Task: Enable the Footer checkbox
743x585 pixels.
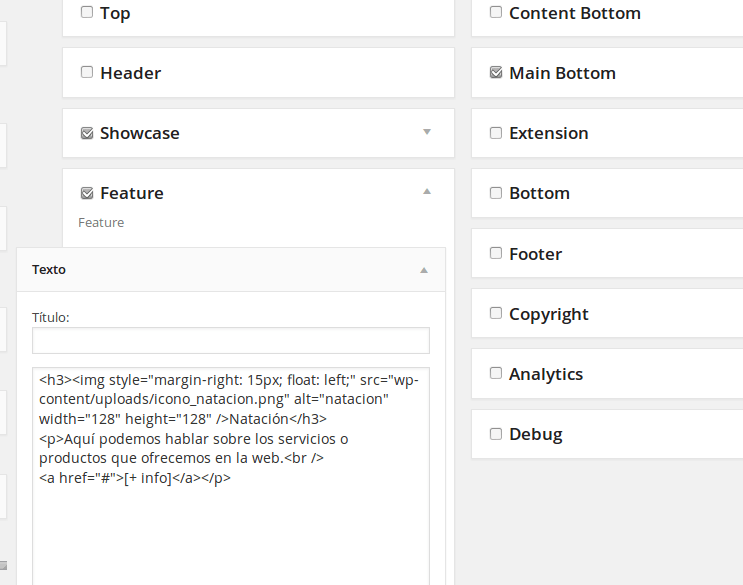Action: [x=496, y=253]
